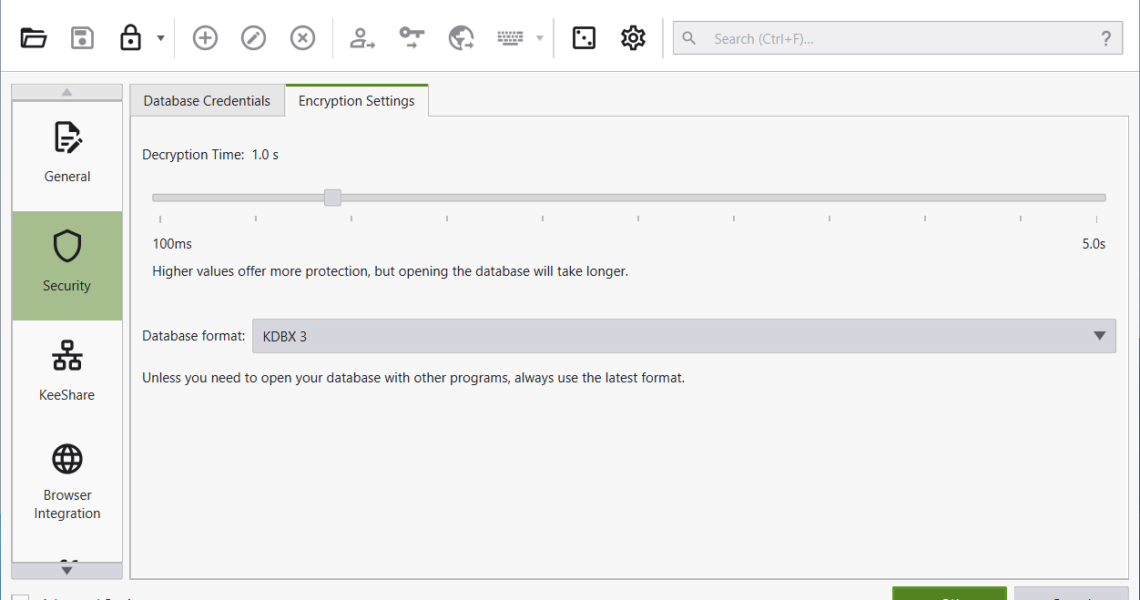
Task: Click the Open Database folder icon
Action: (34, 38)
